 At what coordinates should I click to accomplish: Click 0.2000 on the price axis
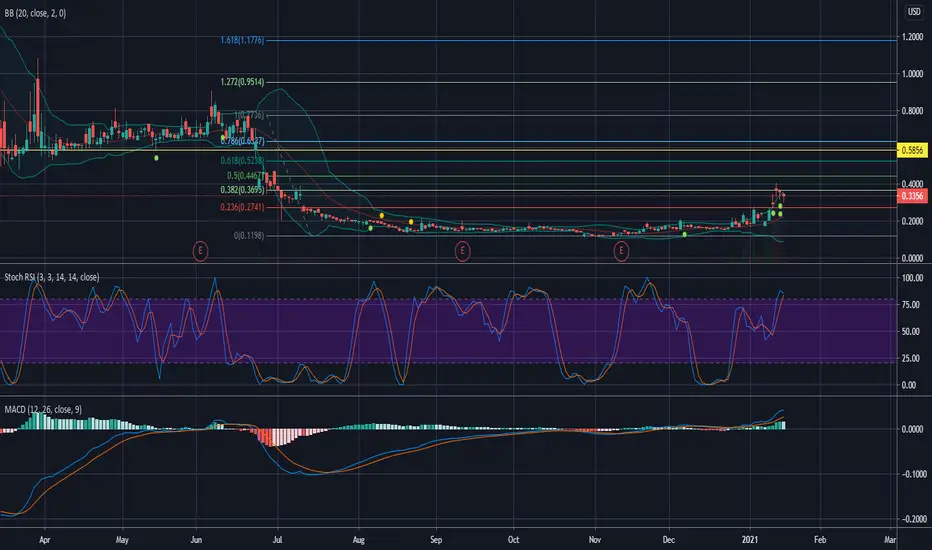(912, 221)
